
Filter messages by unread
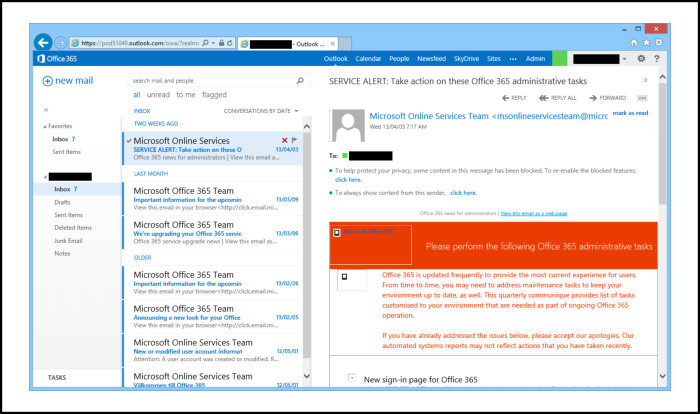[158, 95]
